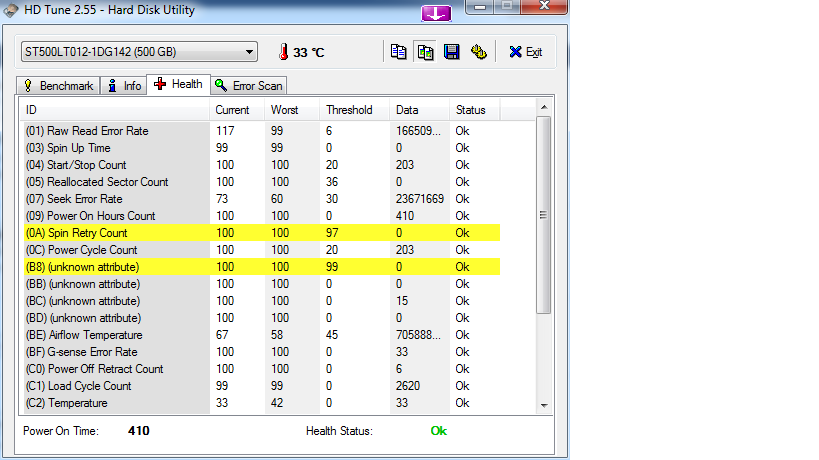Screen dimensions: 819x460
Task: Sort by the ID column header
Action: point(115,110)
